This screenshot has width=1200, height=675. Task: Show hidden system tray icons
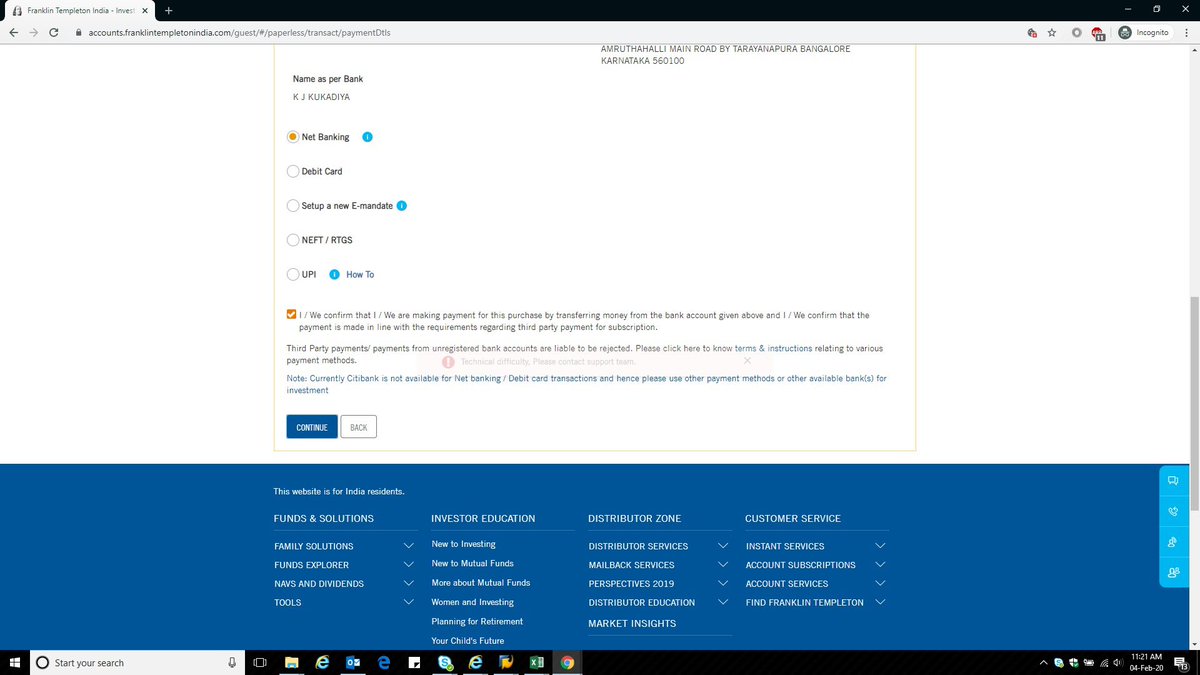point(1045,662)
